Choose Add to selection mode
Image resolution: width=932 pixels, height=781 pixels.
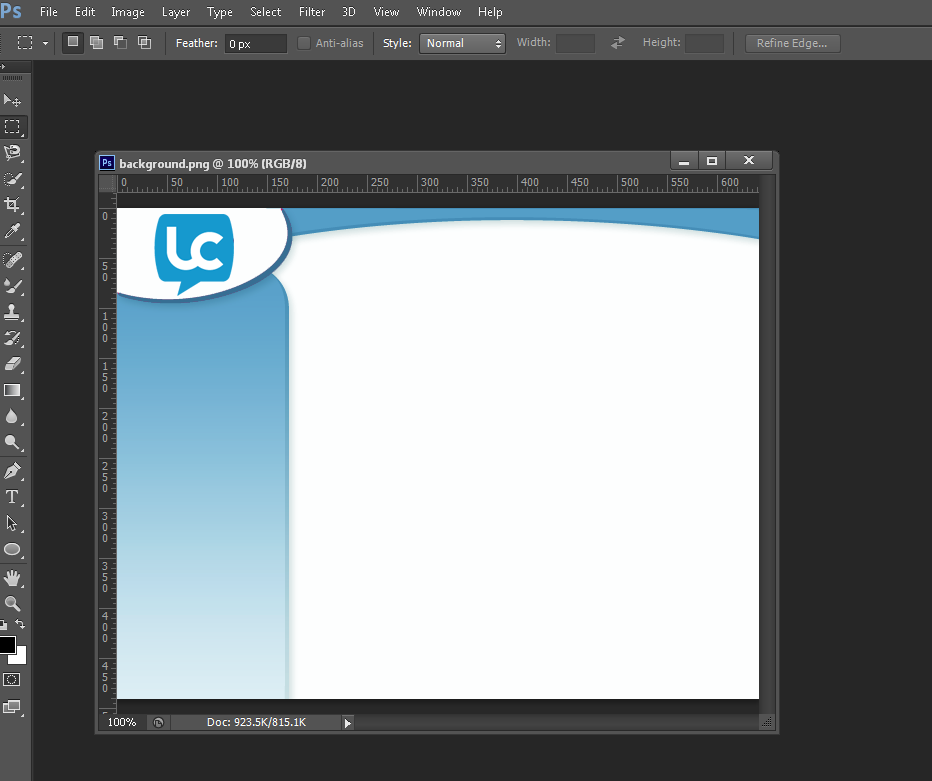pyautogui.click(x=96, y=43)
